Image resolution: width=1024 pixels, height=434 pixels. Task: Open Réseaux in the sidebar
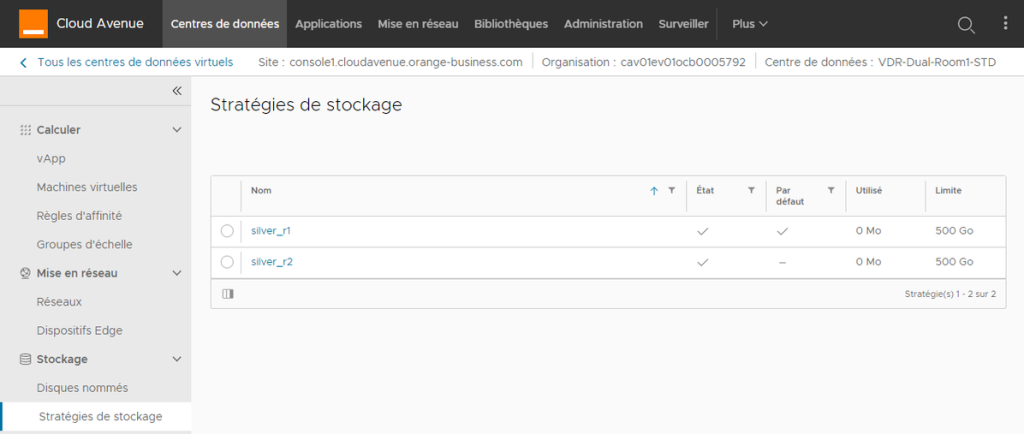[x=59, y=302]
